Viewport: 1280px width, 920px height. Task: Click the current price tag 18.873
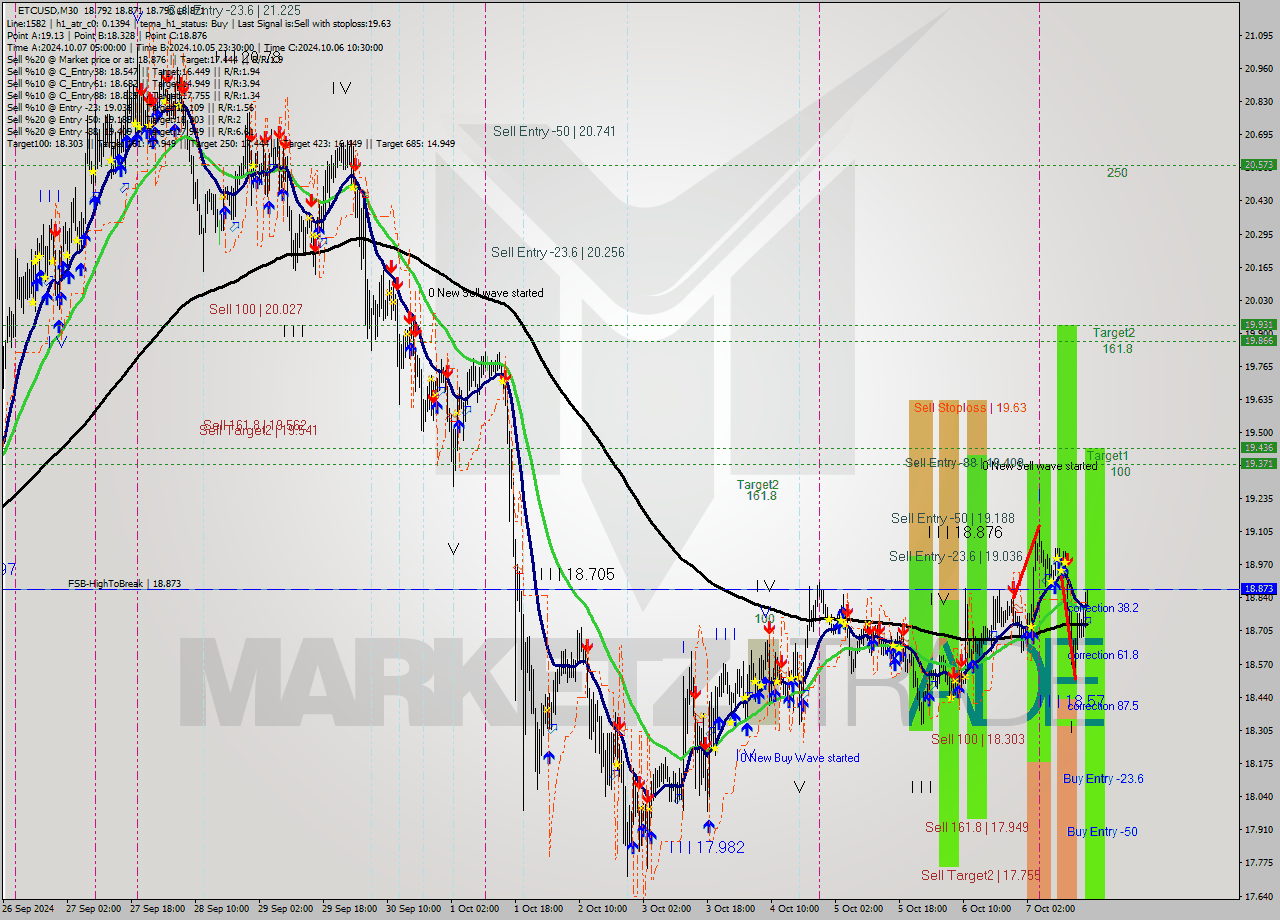point(1258,589)
